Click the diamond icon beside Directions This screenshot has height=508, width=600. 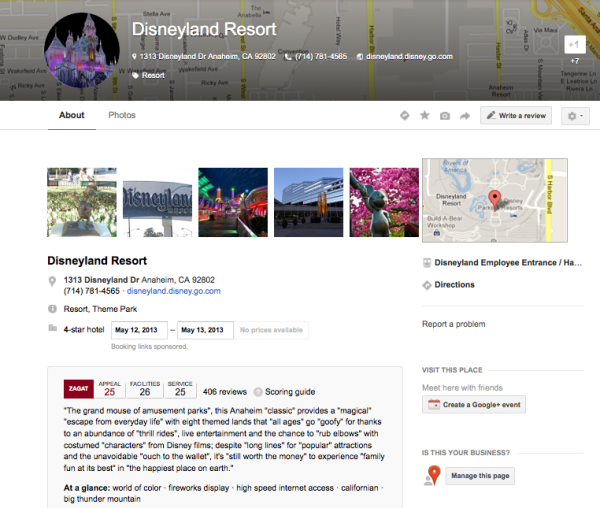427,285
